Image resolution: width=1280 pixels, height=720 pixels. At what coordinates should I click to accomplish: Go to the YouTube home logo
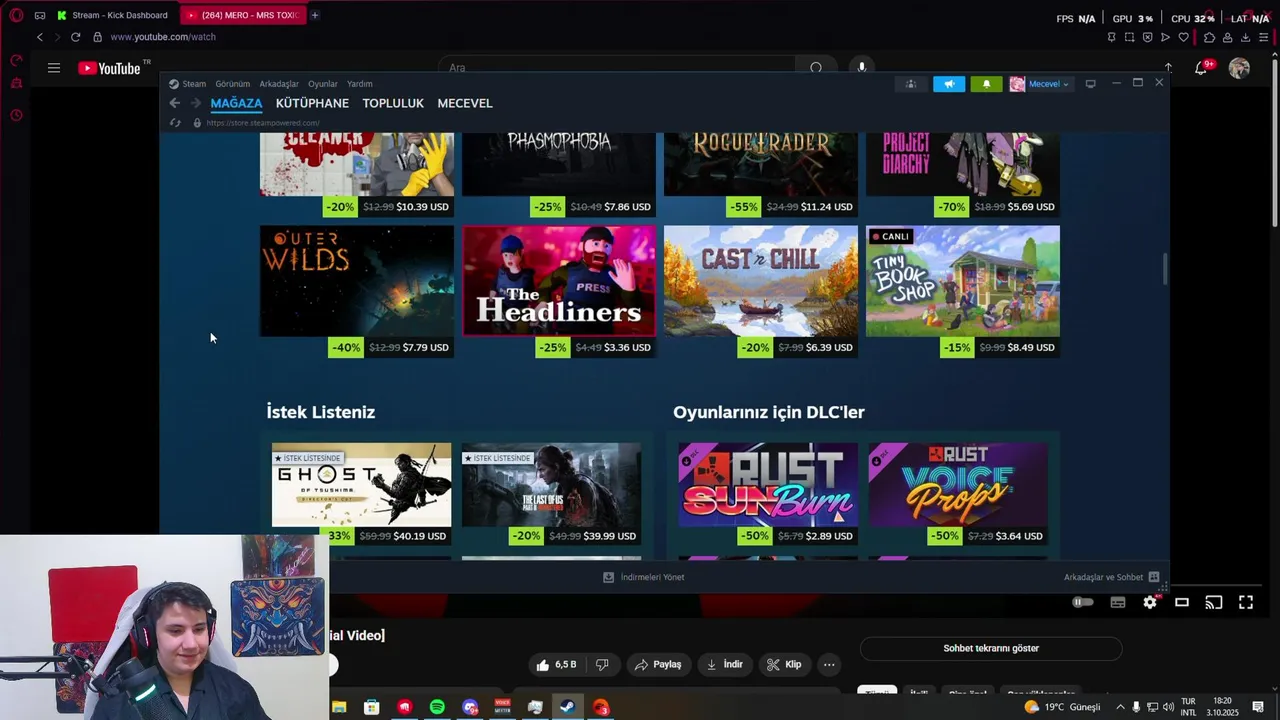pos(109,68)
